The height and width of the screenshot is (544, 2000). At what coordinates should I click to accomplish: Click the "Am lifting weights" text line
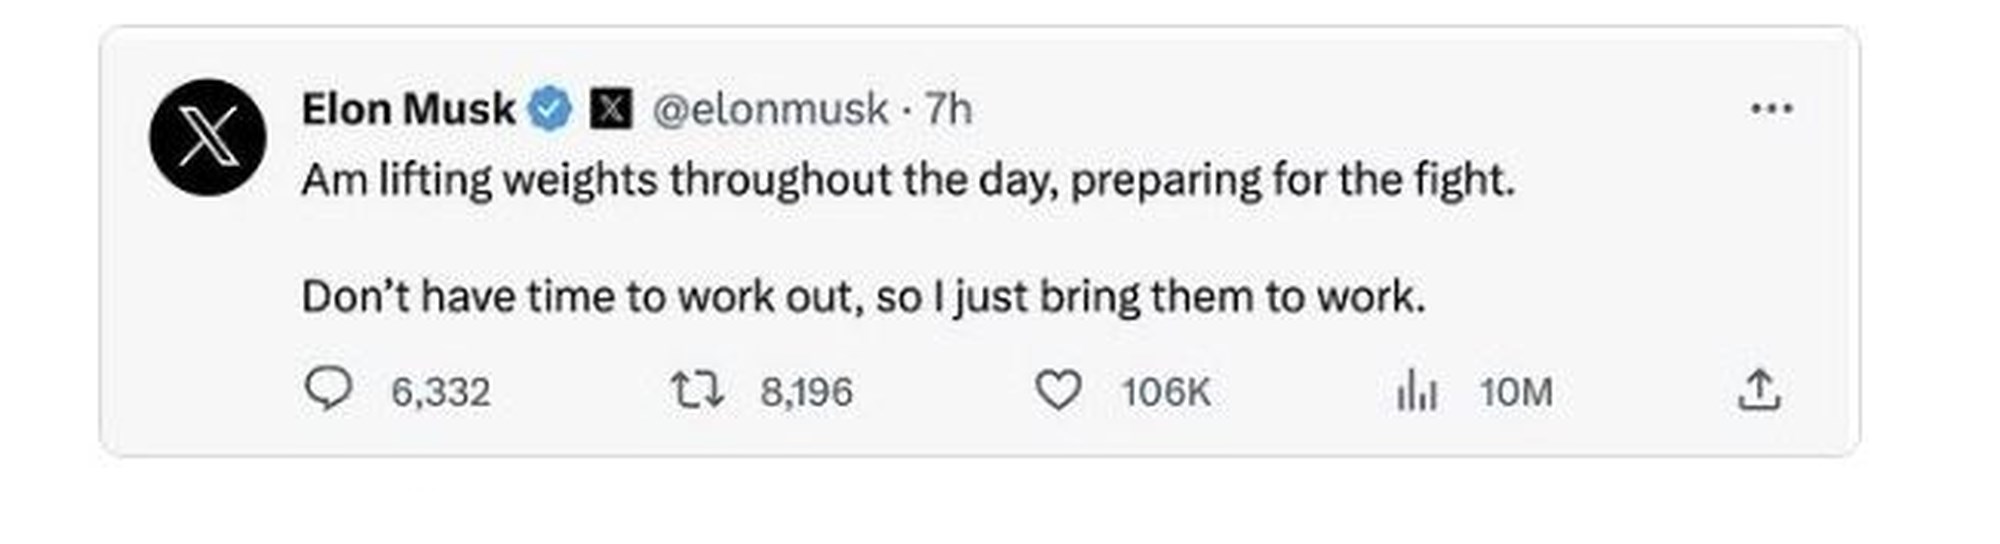908,181
